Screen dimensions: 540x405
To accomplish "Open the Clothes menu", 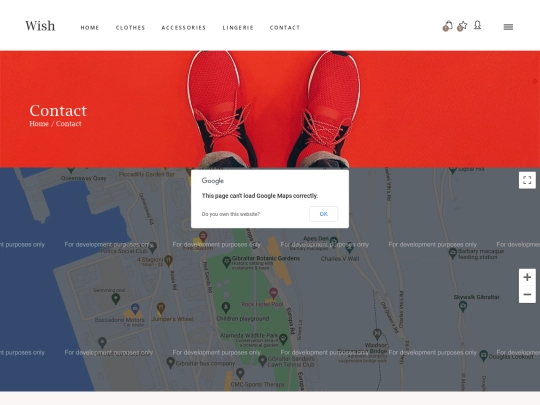I will [131, 28].
